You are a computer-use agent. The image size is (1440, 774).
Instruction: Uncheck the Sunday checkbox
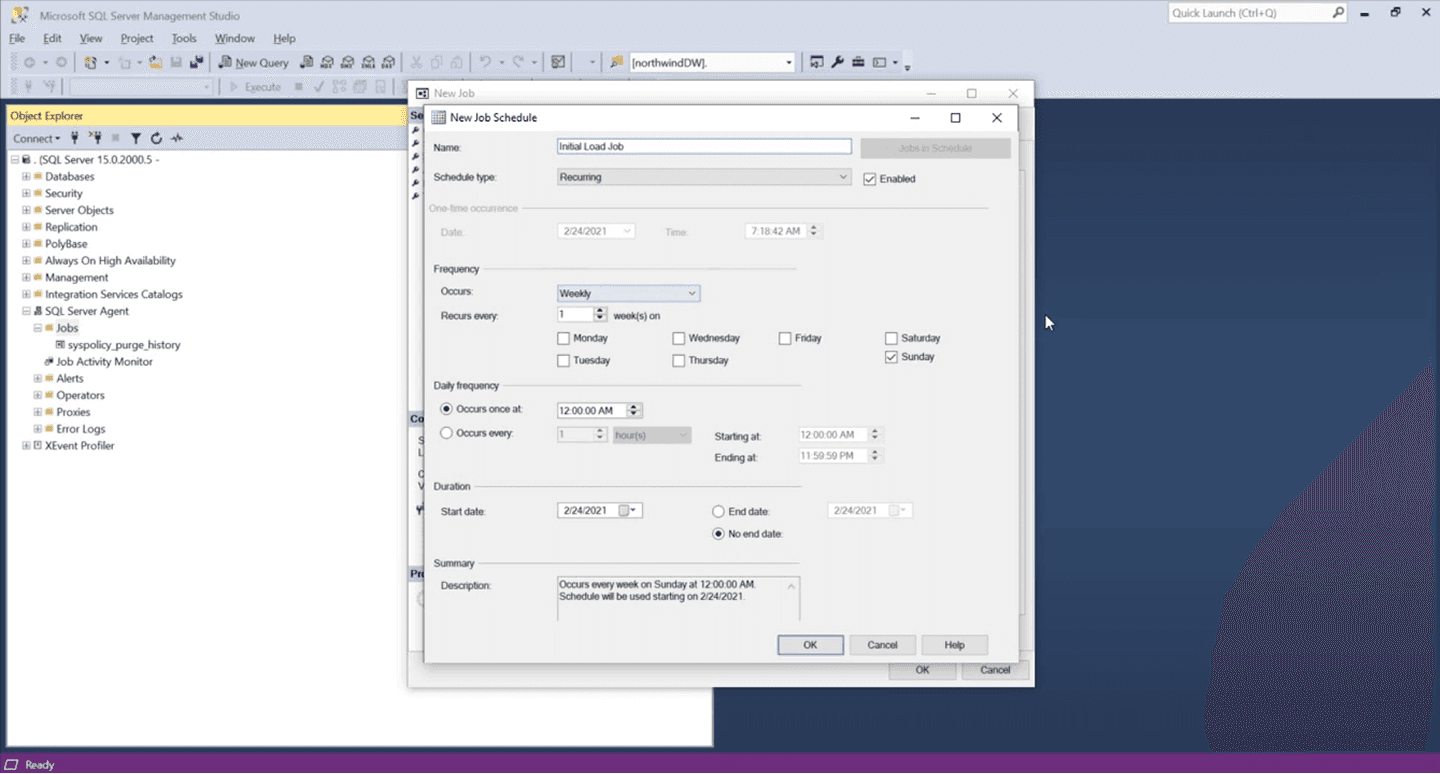(x=892, y=356)
